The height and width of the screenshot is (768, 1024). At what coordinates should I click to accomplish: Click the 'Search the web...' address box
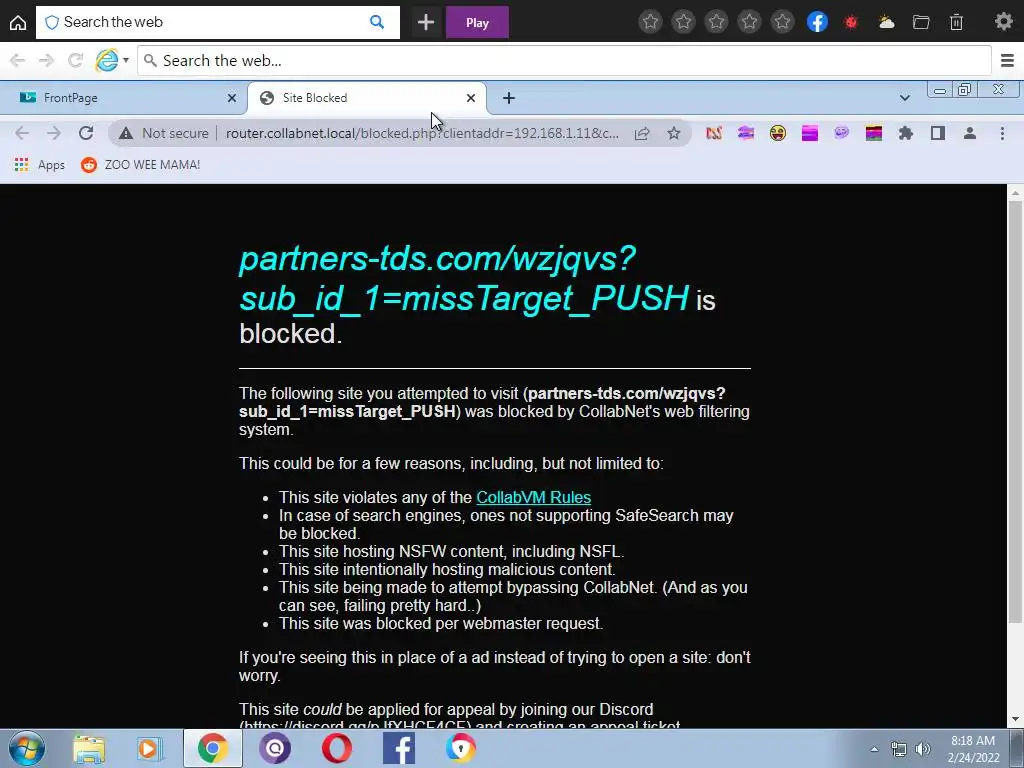(564, 61)
